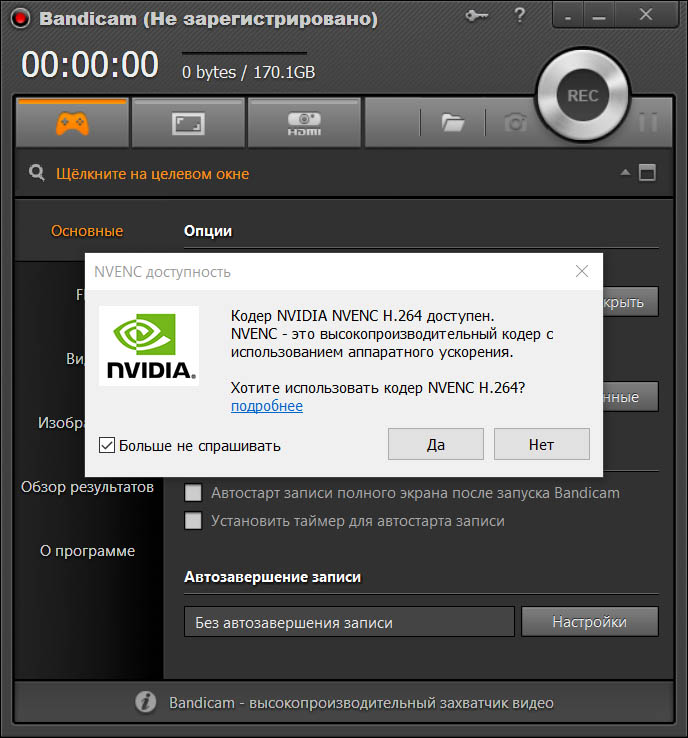688x738 pixels.
Task: Confirm NVENC use with the 'Да' button
Action: click(436, 444)
